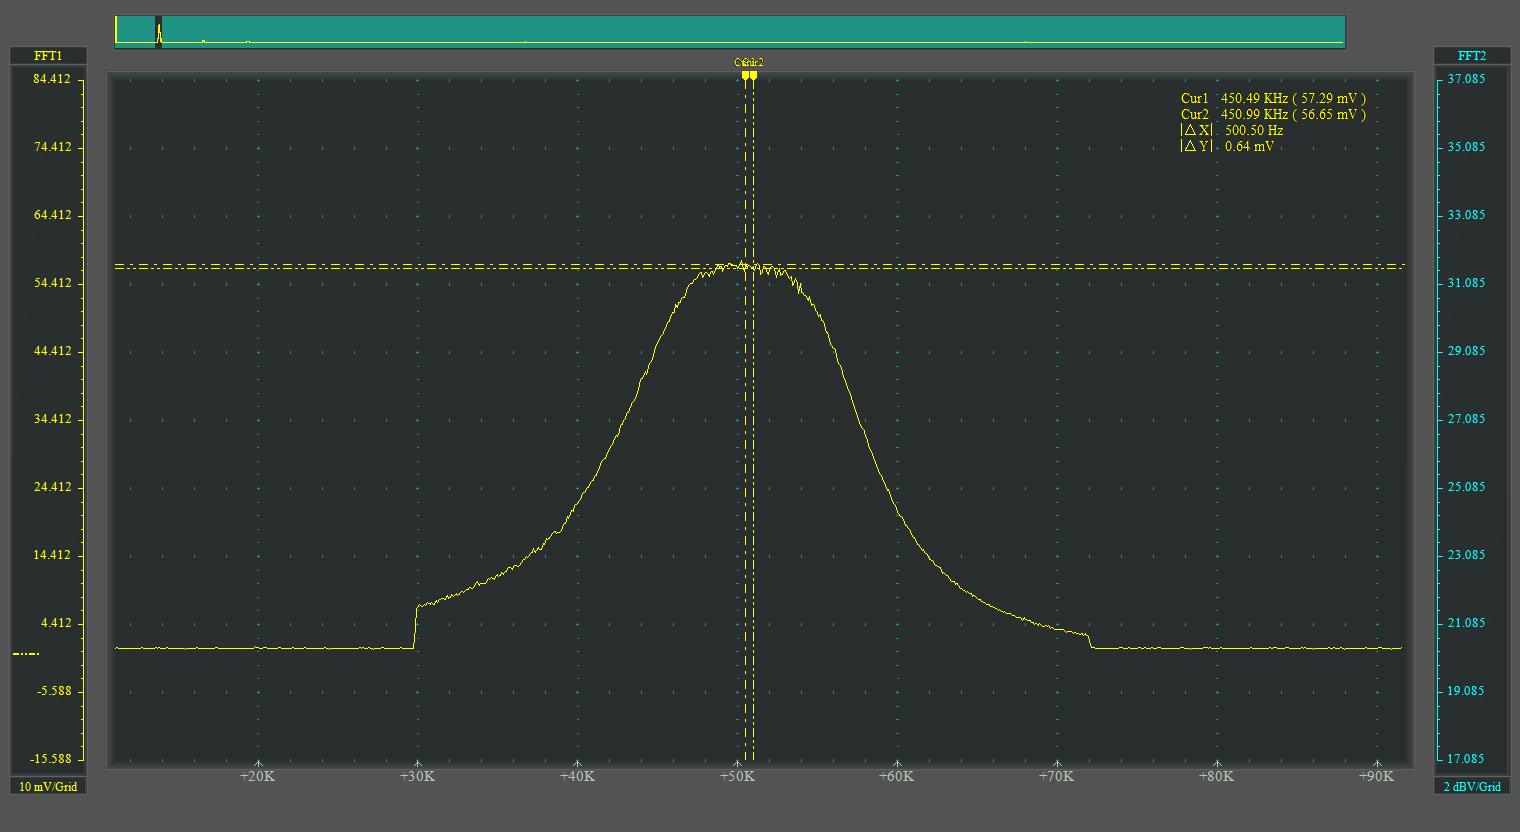Click the teal full-spectrum overview bar
This screenshot has width=1520, height=832.
[730, 31]
